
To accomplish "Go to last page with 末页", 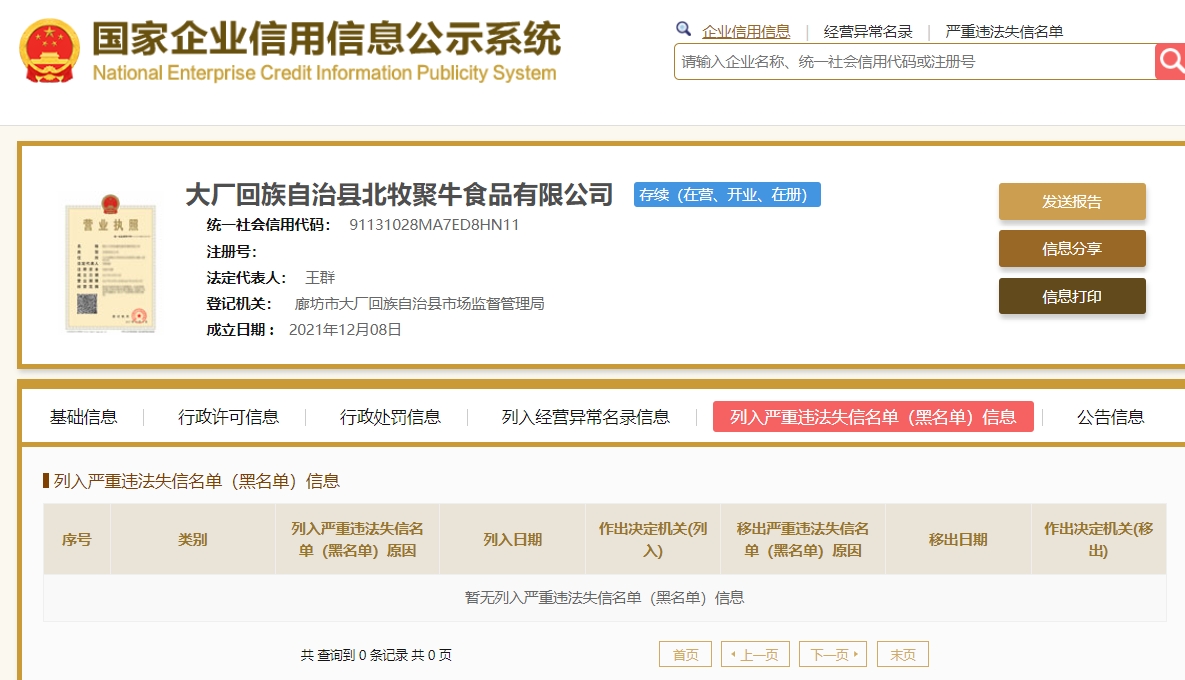I will pyautogui.click(x=902, y=654).
